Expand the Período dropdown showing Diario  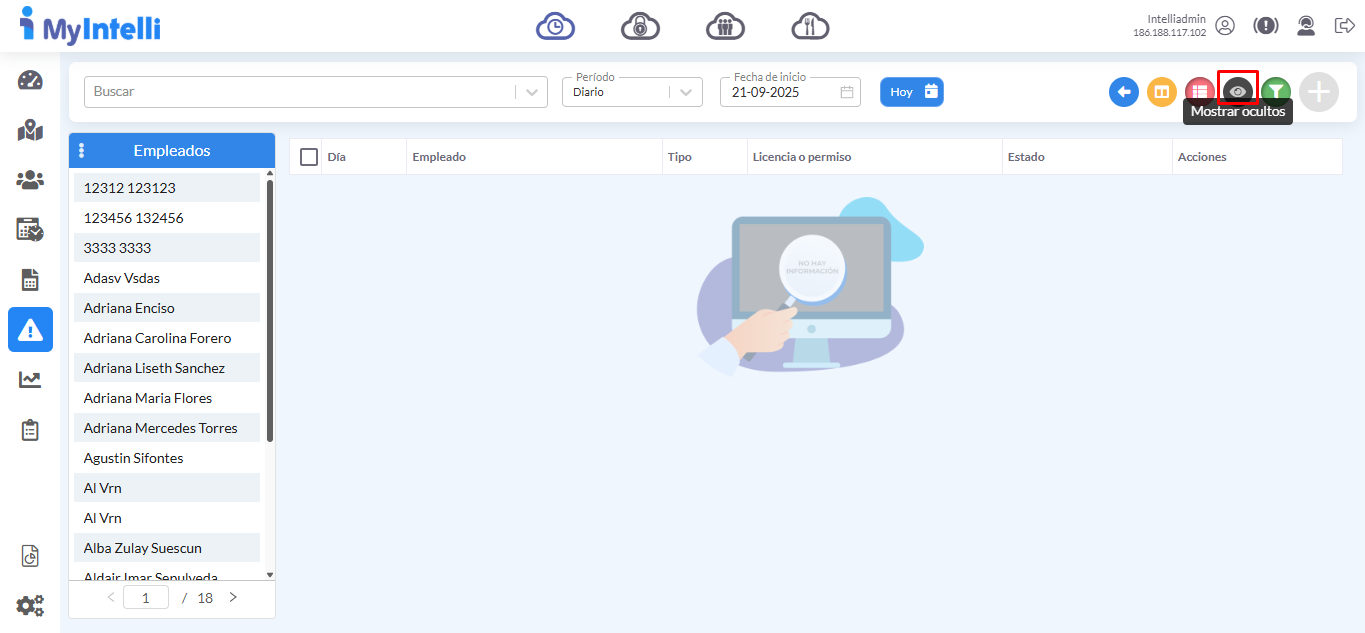[x=685, y=92]
